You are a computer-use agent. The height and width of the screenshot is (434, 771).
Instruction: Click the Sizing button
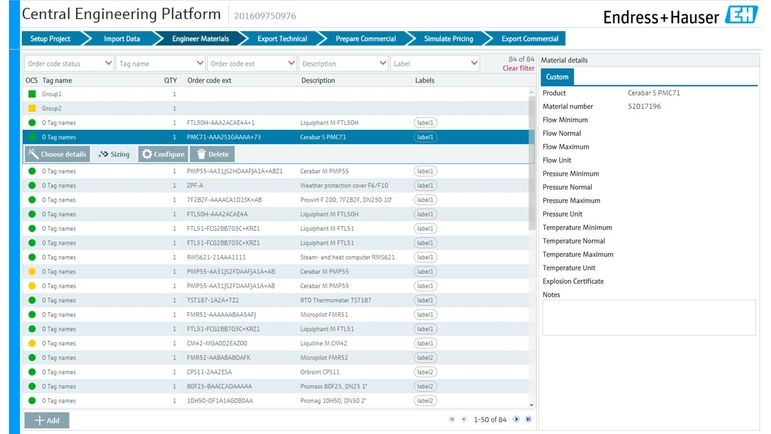114,154
